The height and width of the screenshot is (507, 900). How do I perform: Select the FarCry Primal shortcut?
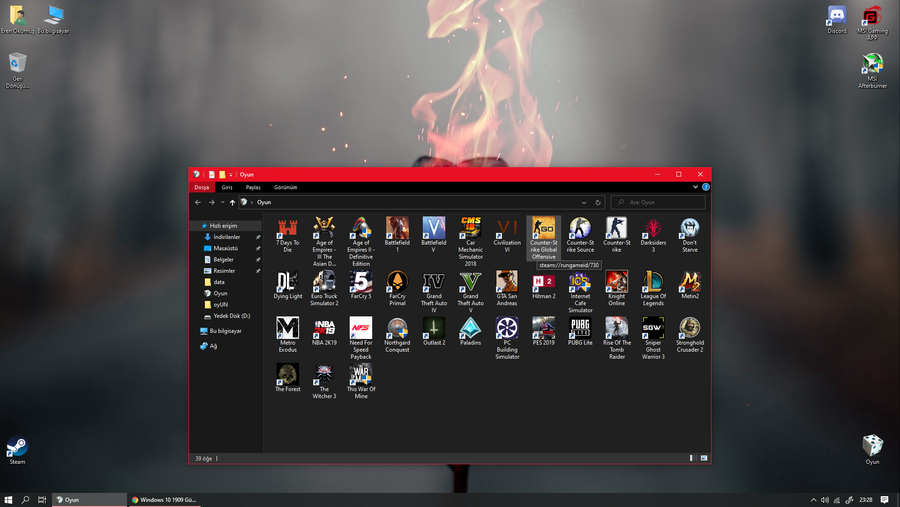tap(397, 288)
